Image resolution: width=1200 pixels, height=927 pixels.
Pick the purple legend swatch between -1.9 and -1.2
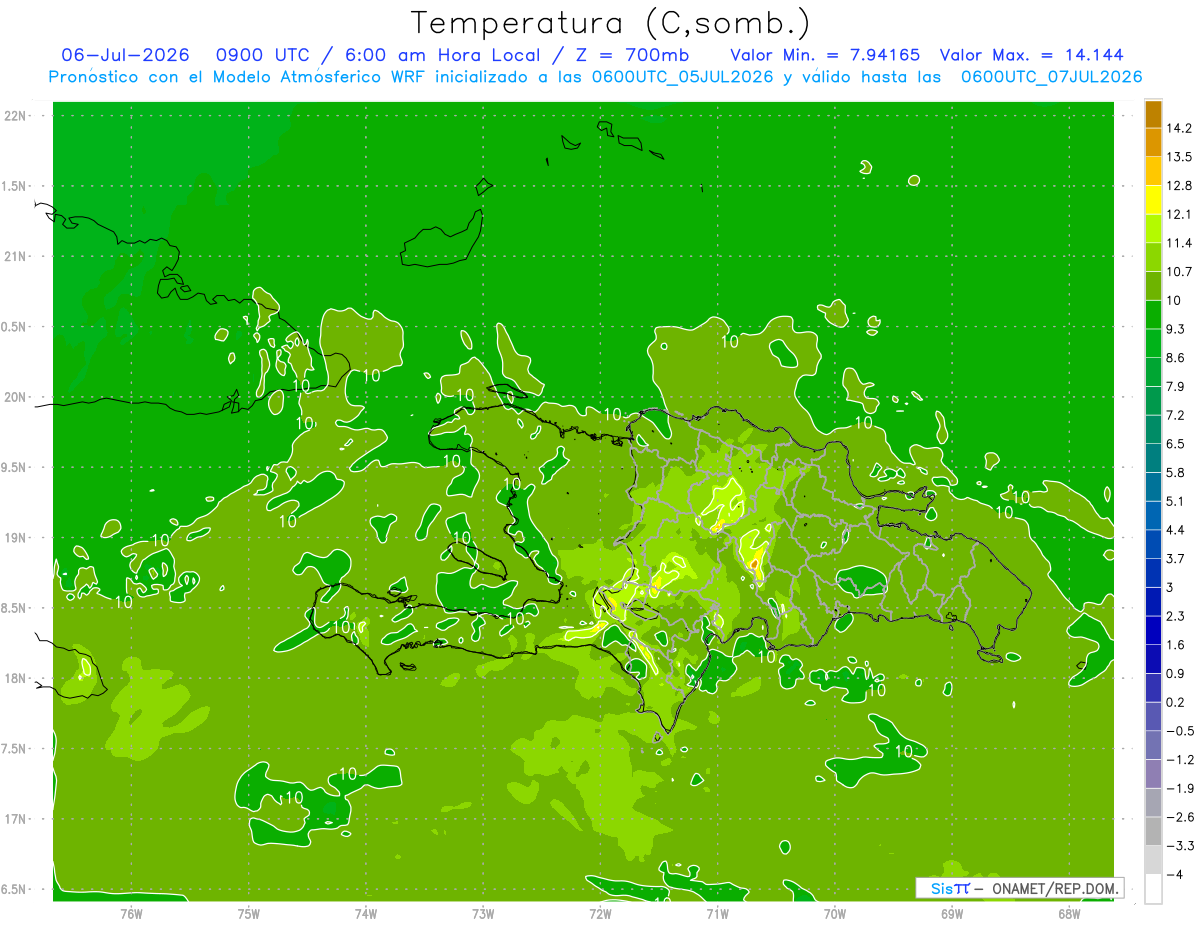[1153, 773]
